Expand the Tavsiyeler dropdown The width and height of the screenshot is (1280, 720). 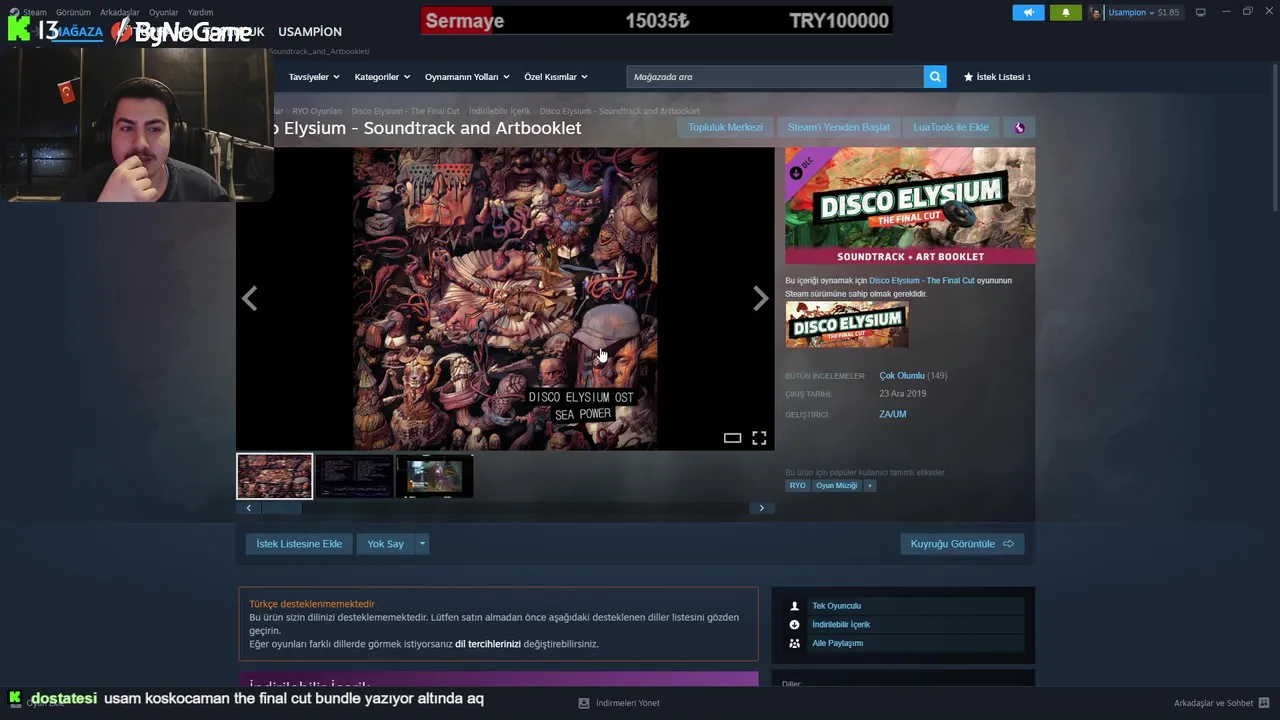click(314, 77)
